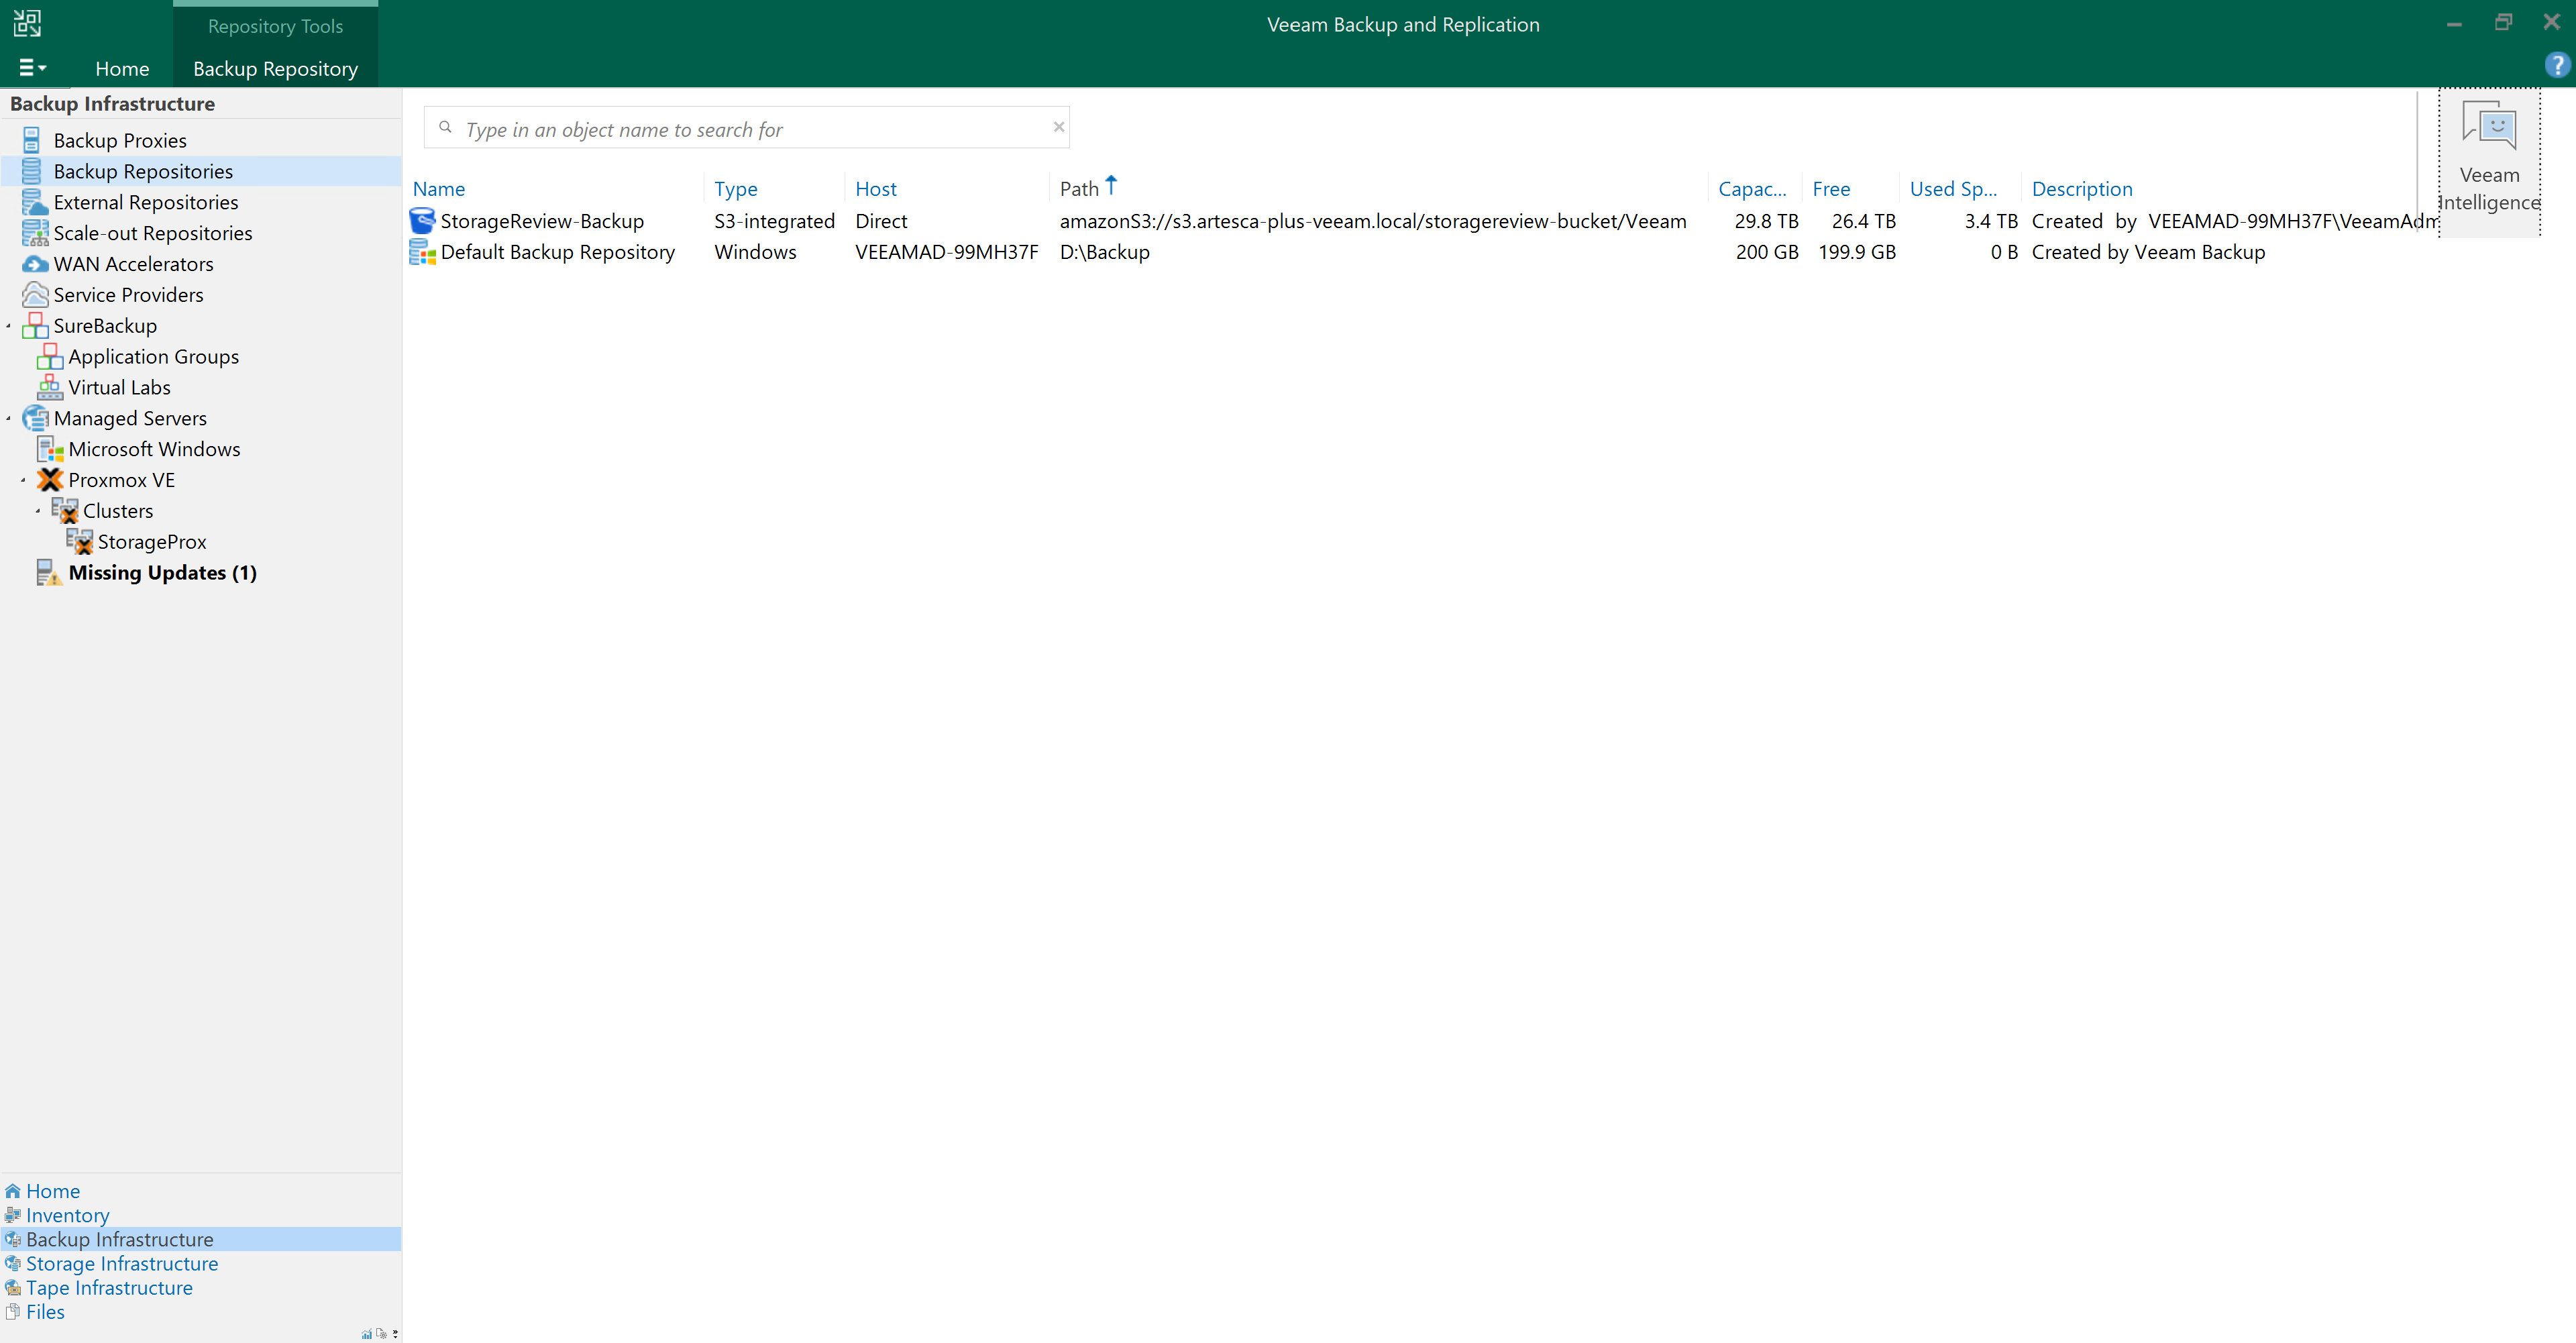This screenshot has width=2576, height=1343.
Task: Click the StorageReview-Backup S3 bucket icon
Action: coord(422,221)
